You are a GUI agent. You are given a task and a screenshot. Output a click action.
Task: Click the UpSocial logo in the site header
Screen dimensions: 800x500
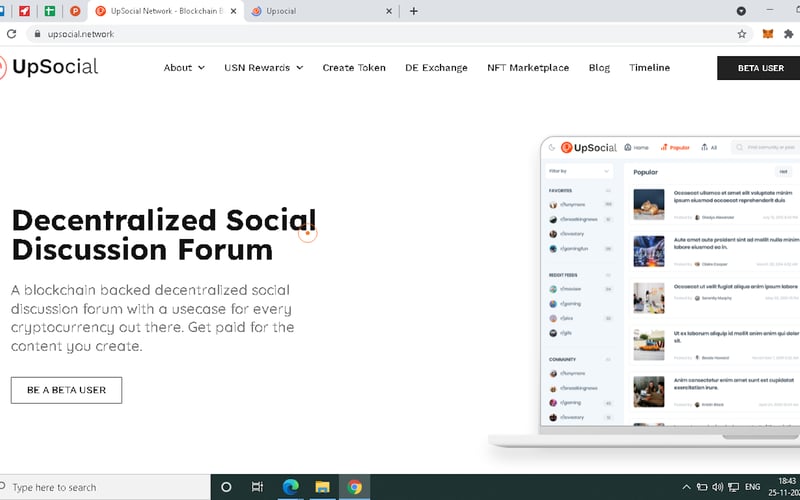(49, 67)
